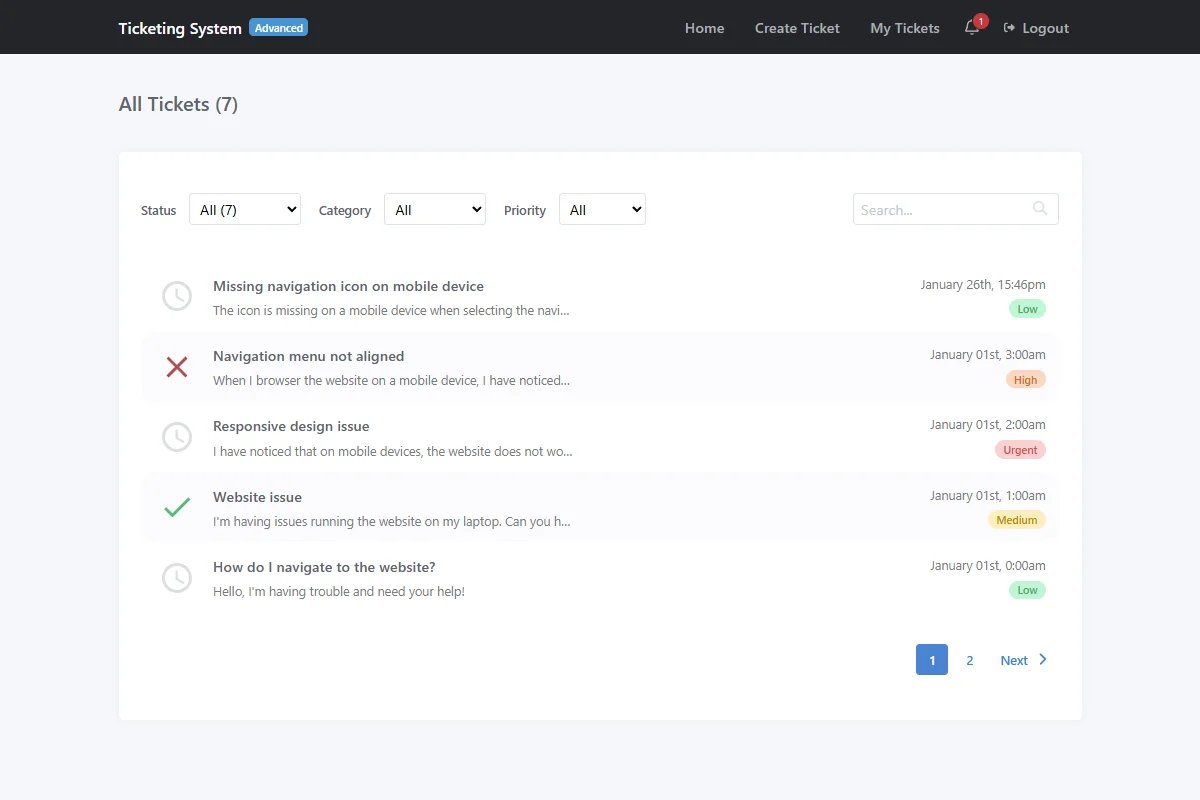The width and height of the screenshot is (1200, 800).
Task: Click description 'Hello, I'm having trouble'
Action: [339, 591]
